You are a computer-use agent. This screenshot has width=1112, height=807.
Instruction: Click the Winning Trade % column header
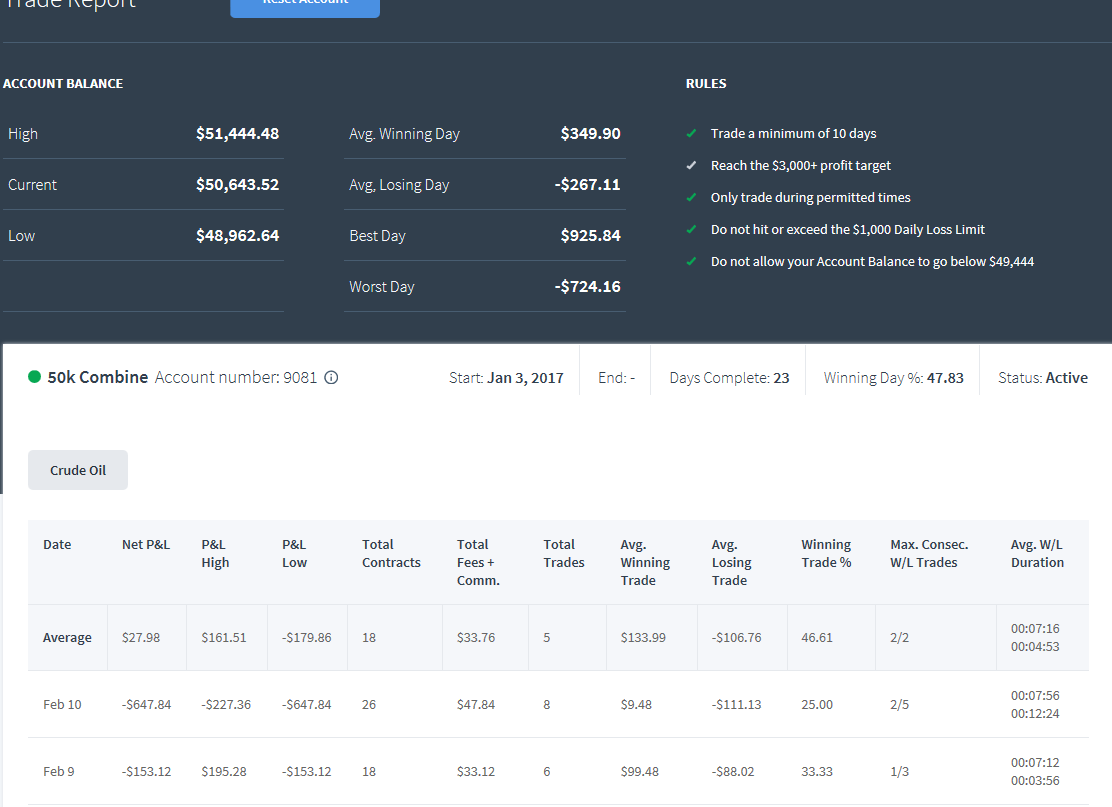click(x=826, y=553)
